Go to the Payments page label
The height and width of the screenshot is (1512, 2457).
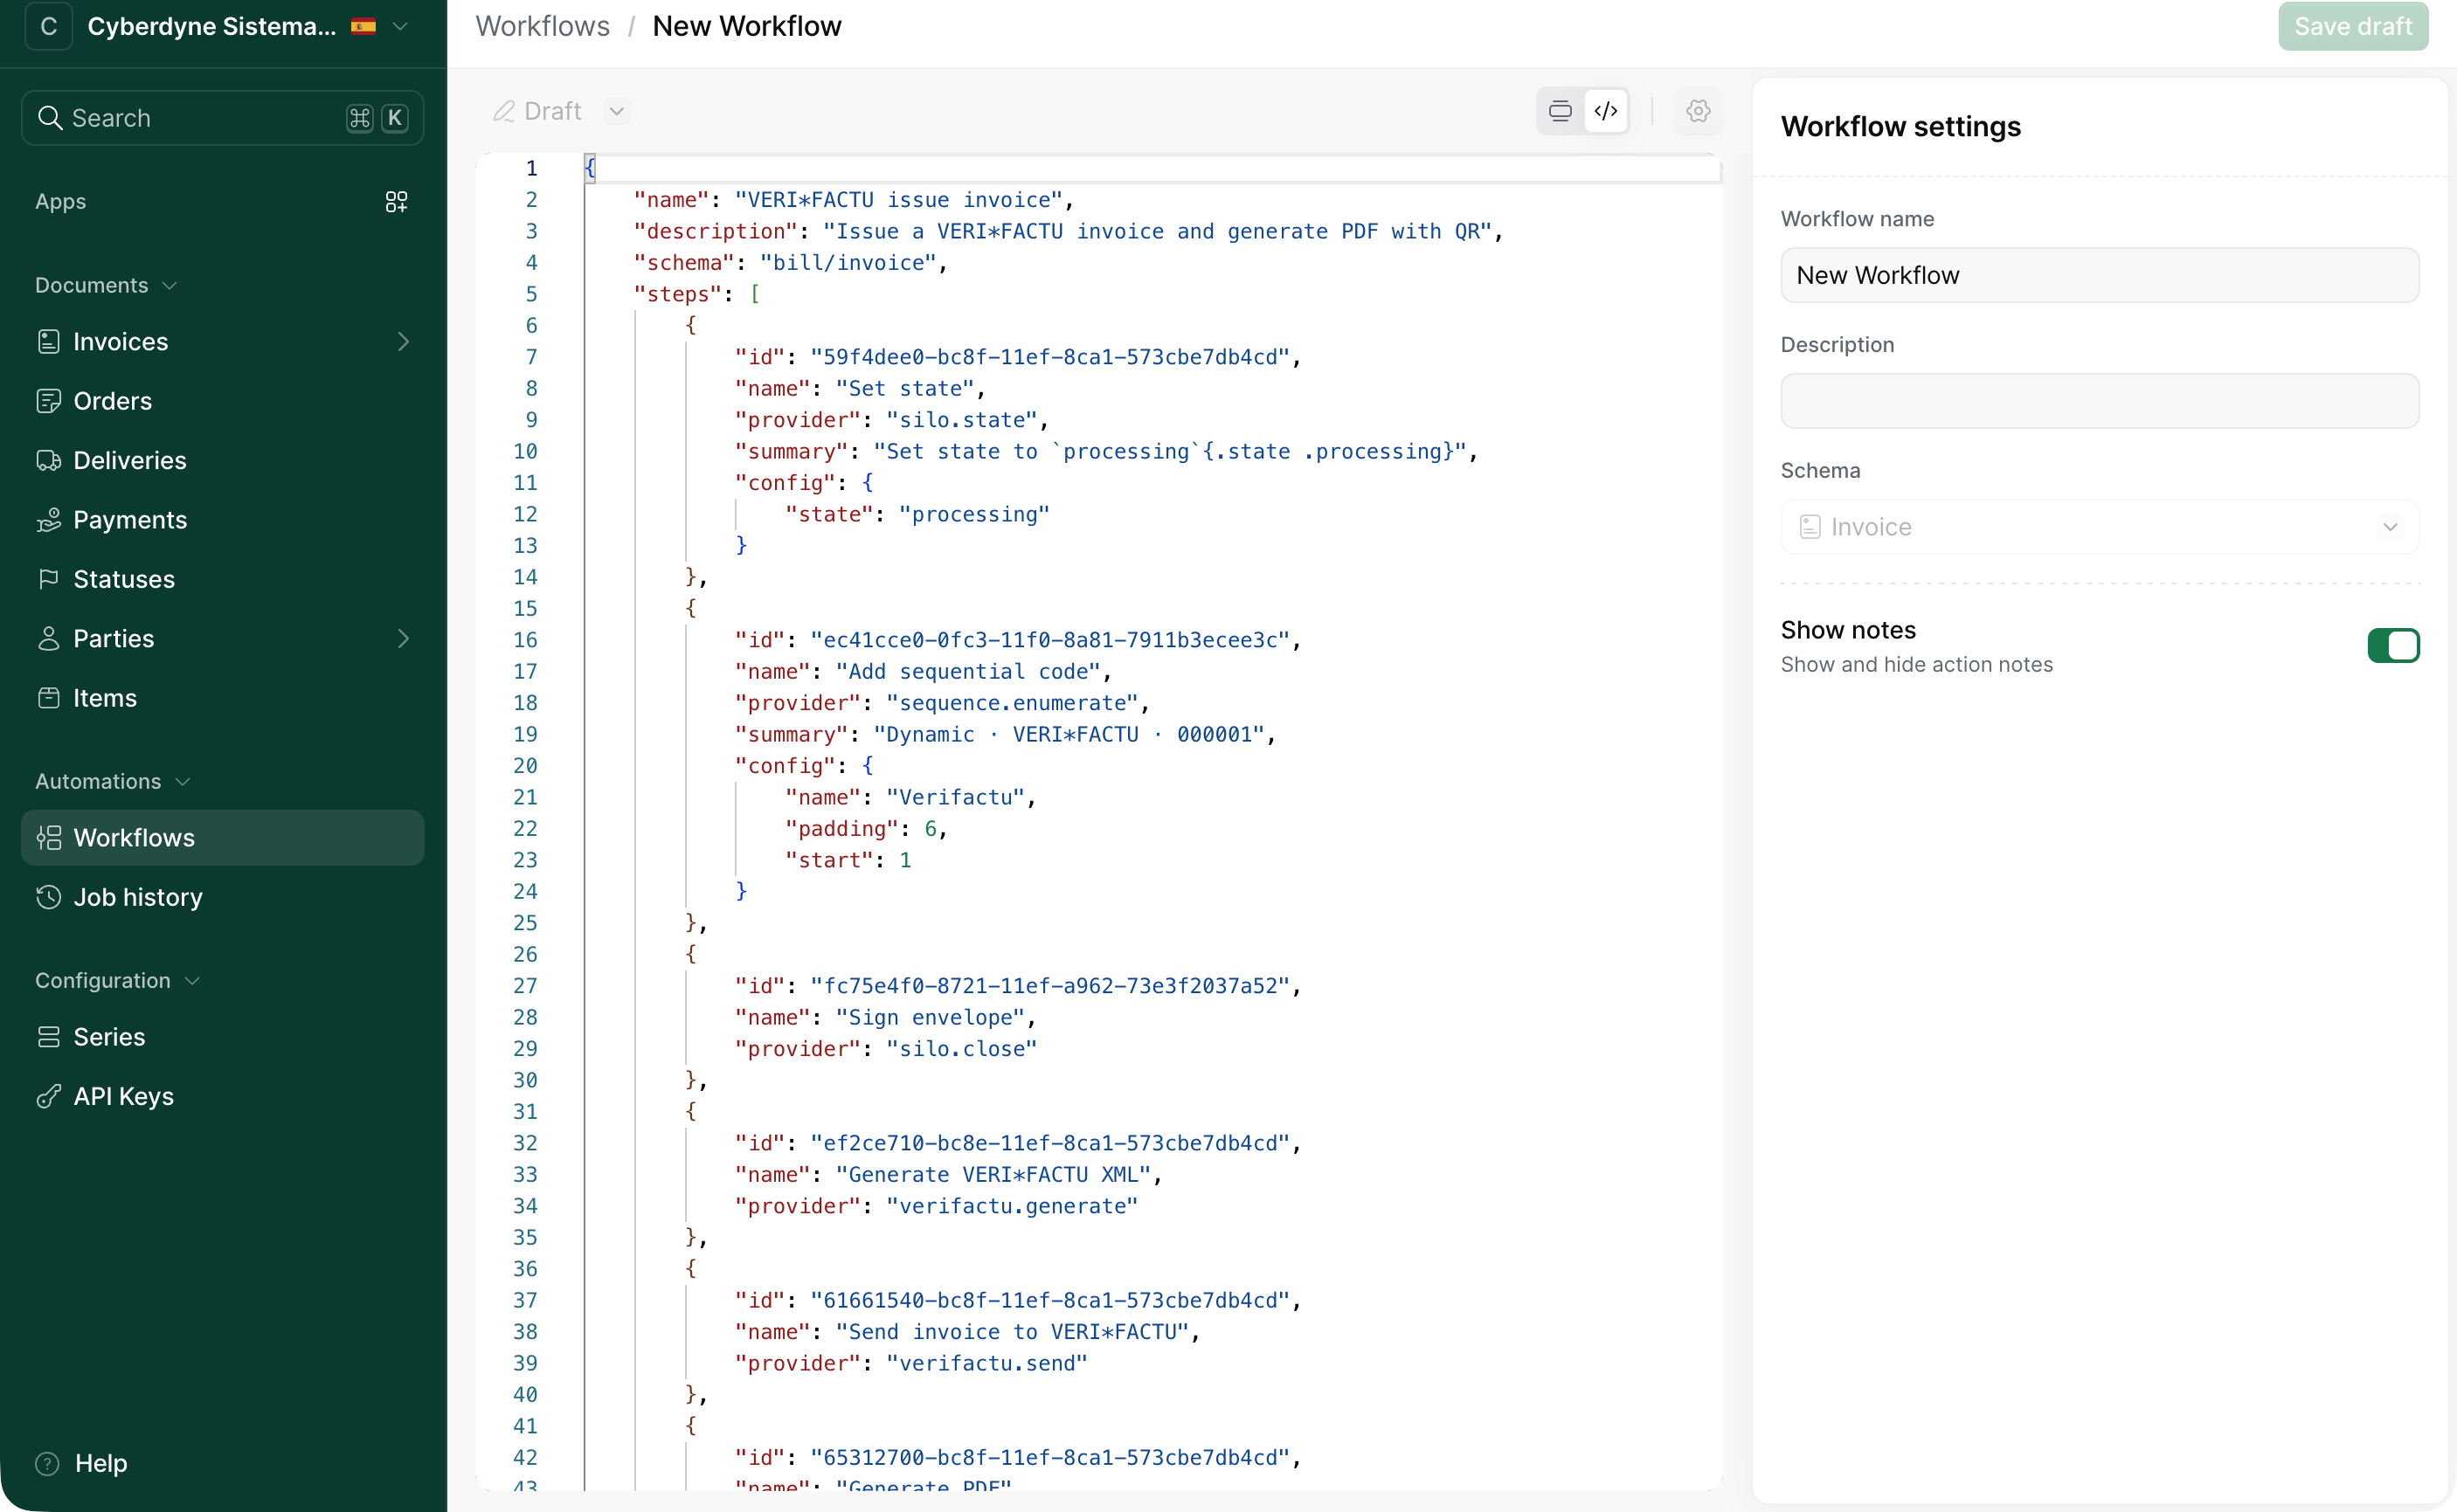pyautogui.click(x=130, y=520)
